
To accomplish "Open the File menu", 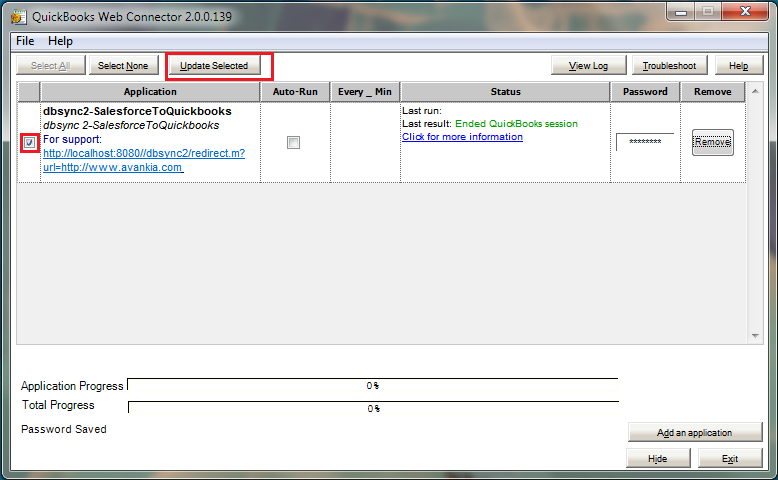I will (x=25, y=41).
